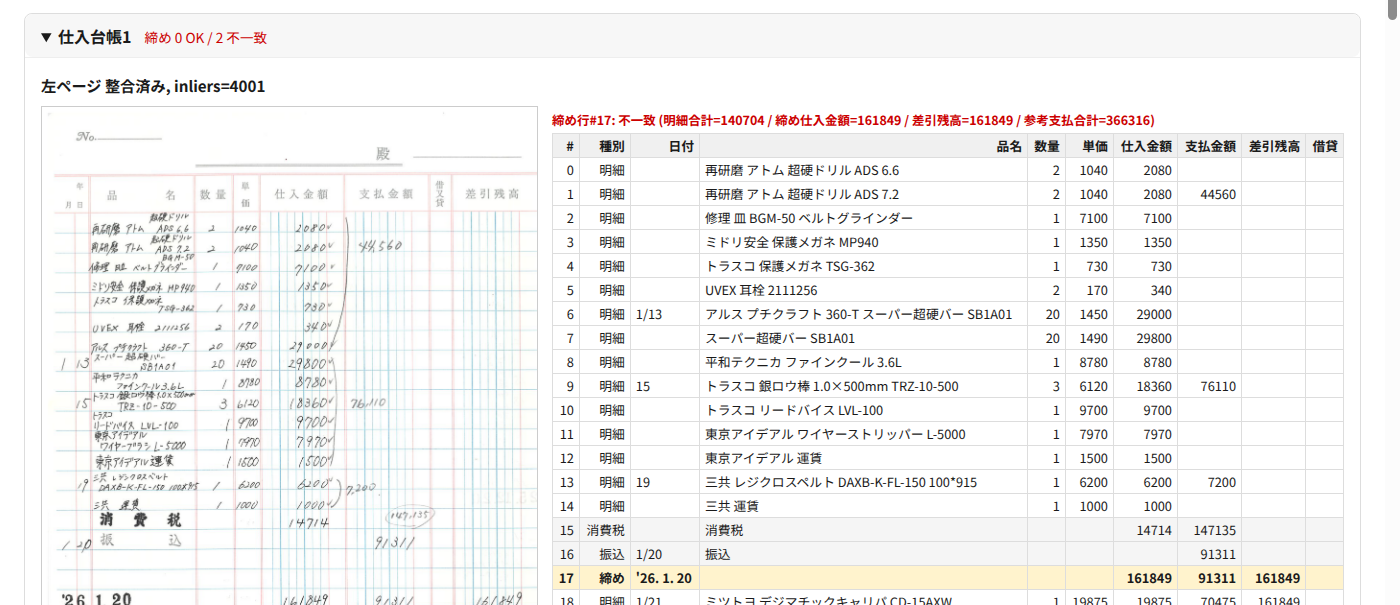This screenshot has width=1400, height=605.
Task: Click the red 締め 0 OK / 2 不一致 status
Action: tap(206, 38)
